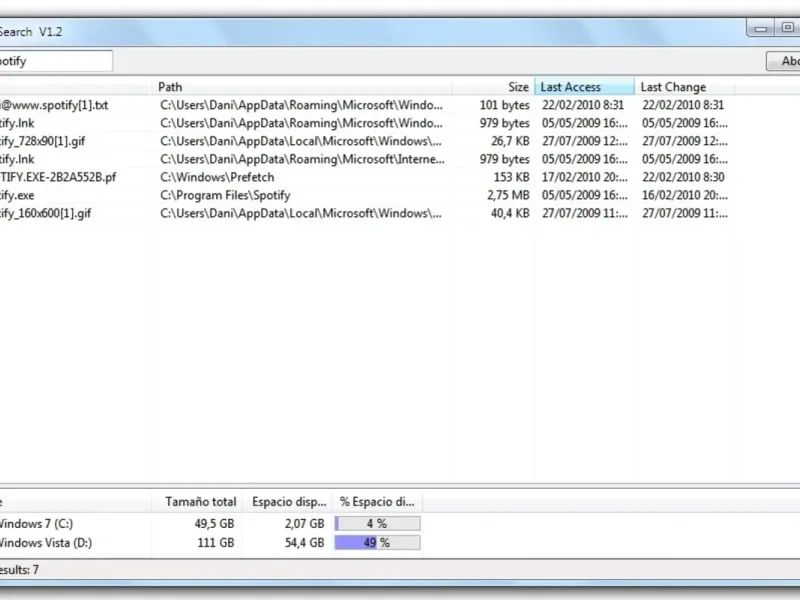Select the Windows Vista (D:) drive row
800x600 pixels.
[211, 543]
